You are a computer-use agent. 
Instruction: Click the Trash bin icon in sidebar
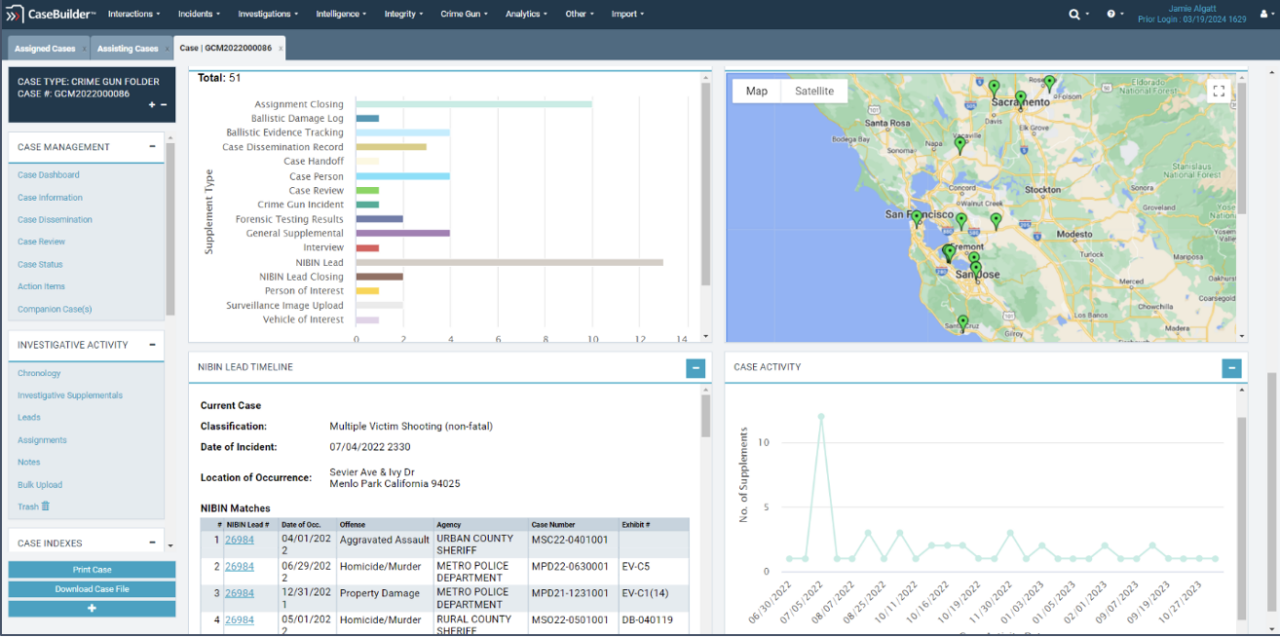(45, 506)
